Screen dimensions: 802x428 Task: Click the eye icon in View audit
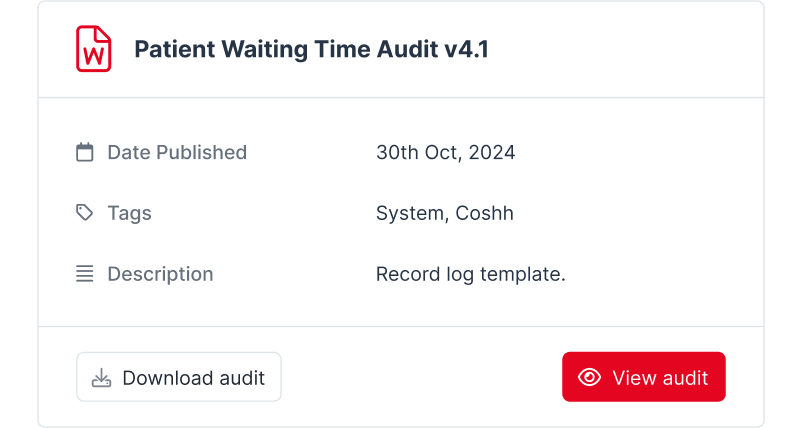pyautogui.click(x=589, y=377)
